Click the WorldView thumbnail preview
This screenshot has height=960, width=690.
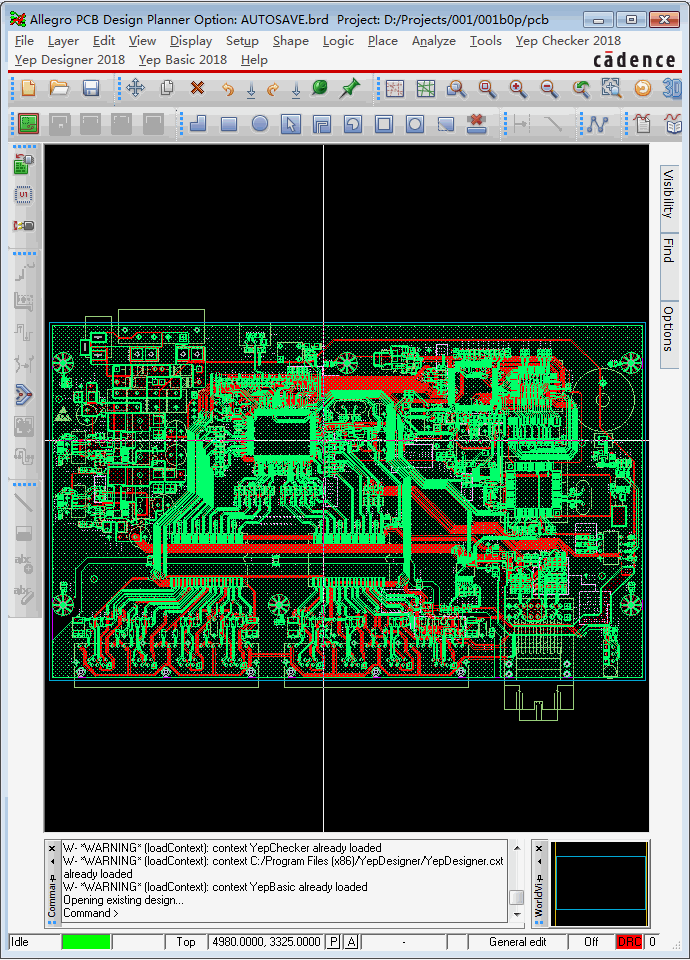[599, 884]
